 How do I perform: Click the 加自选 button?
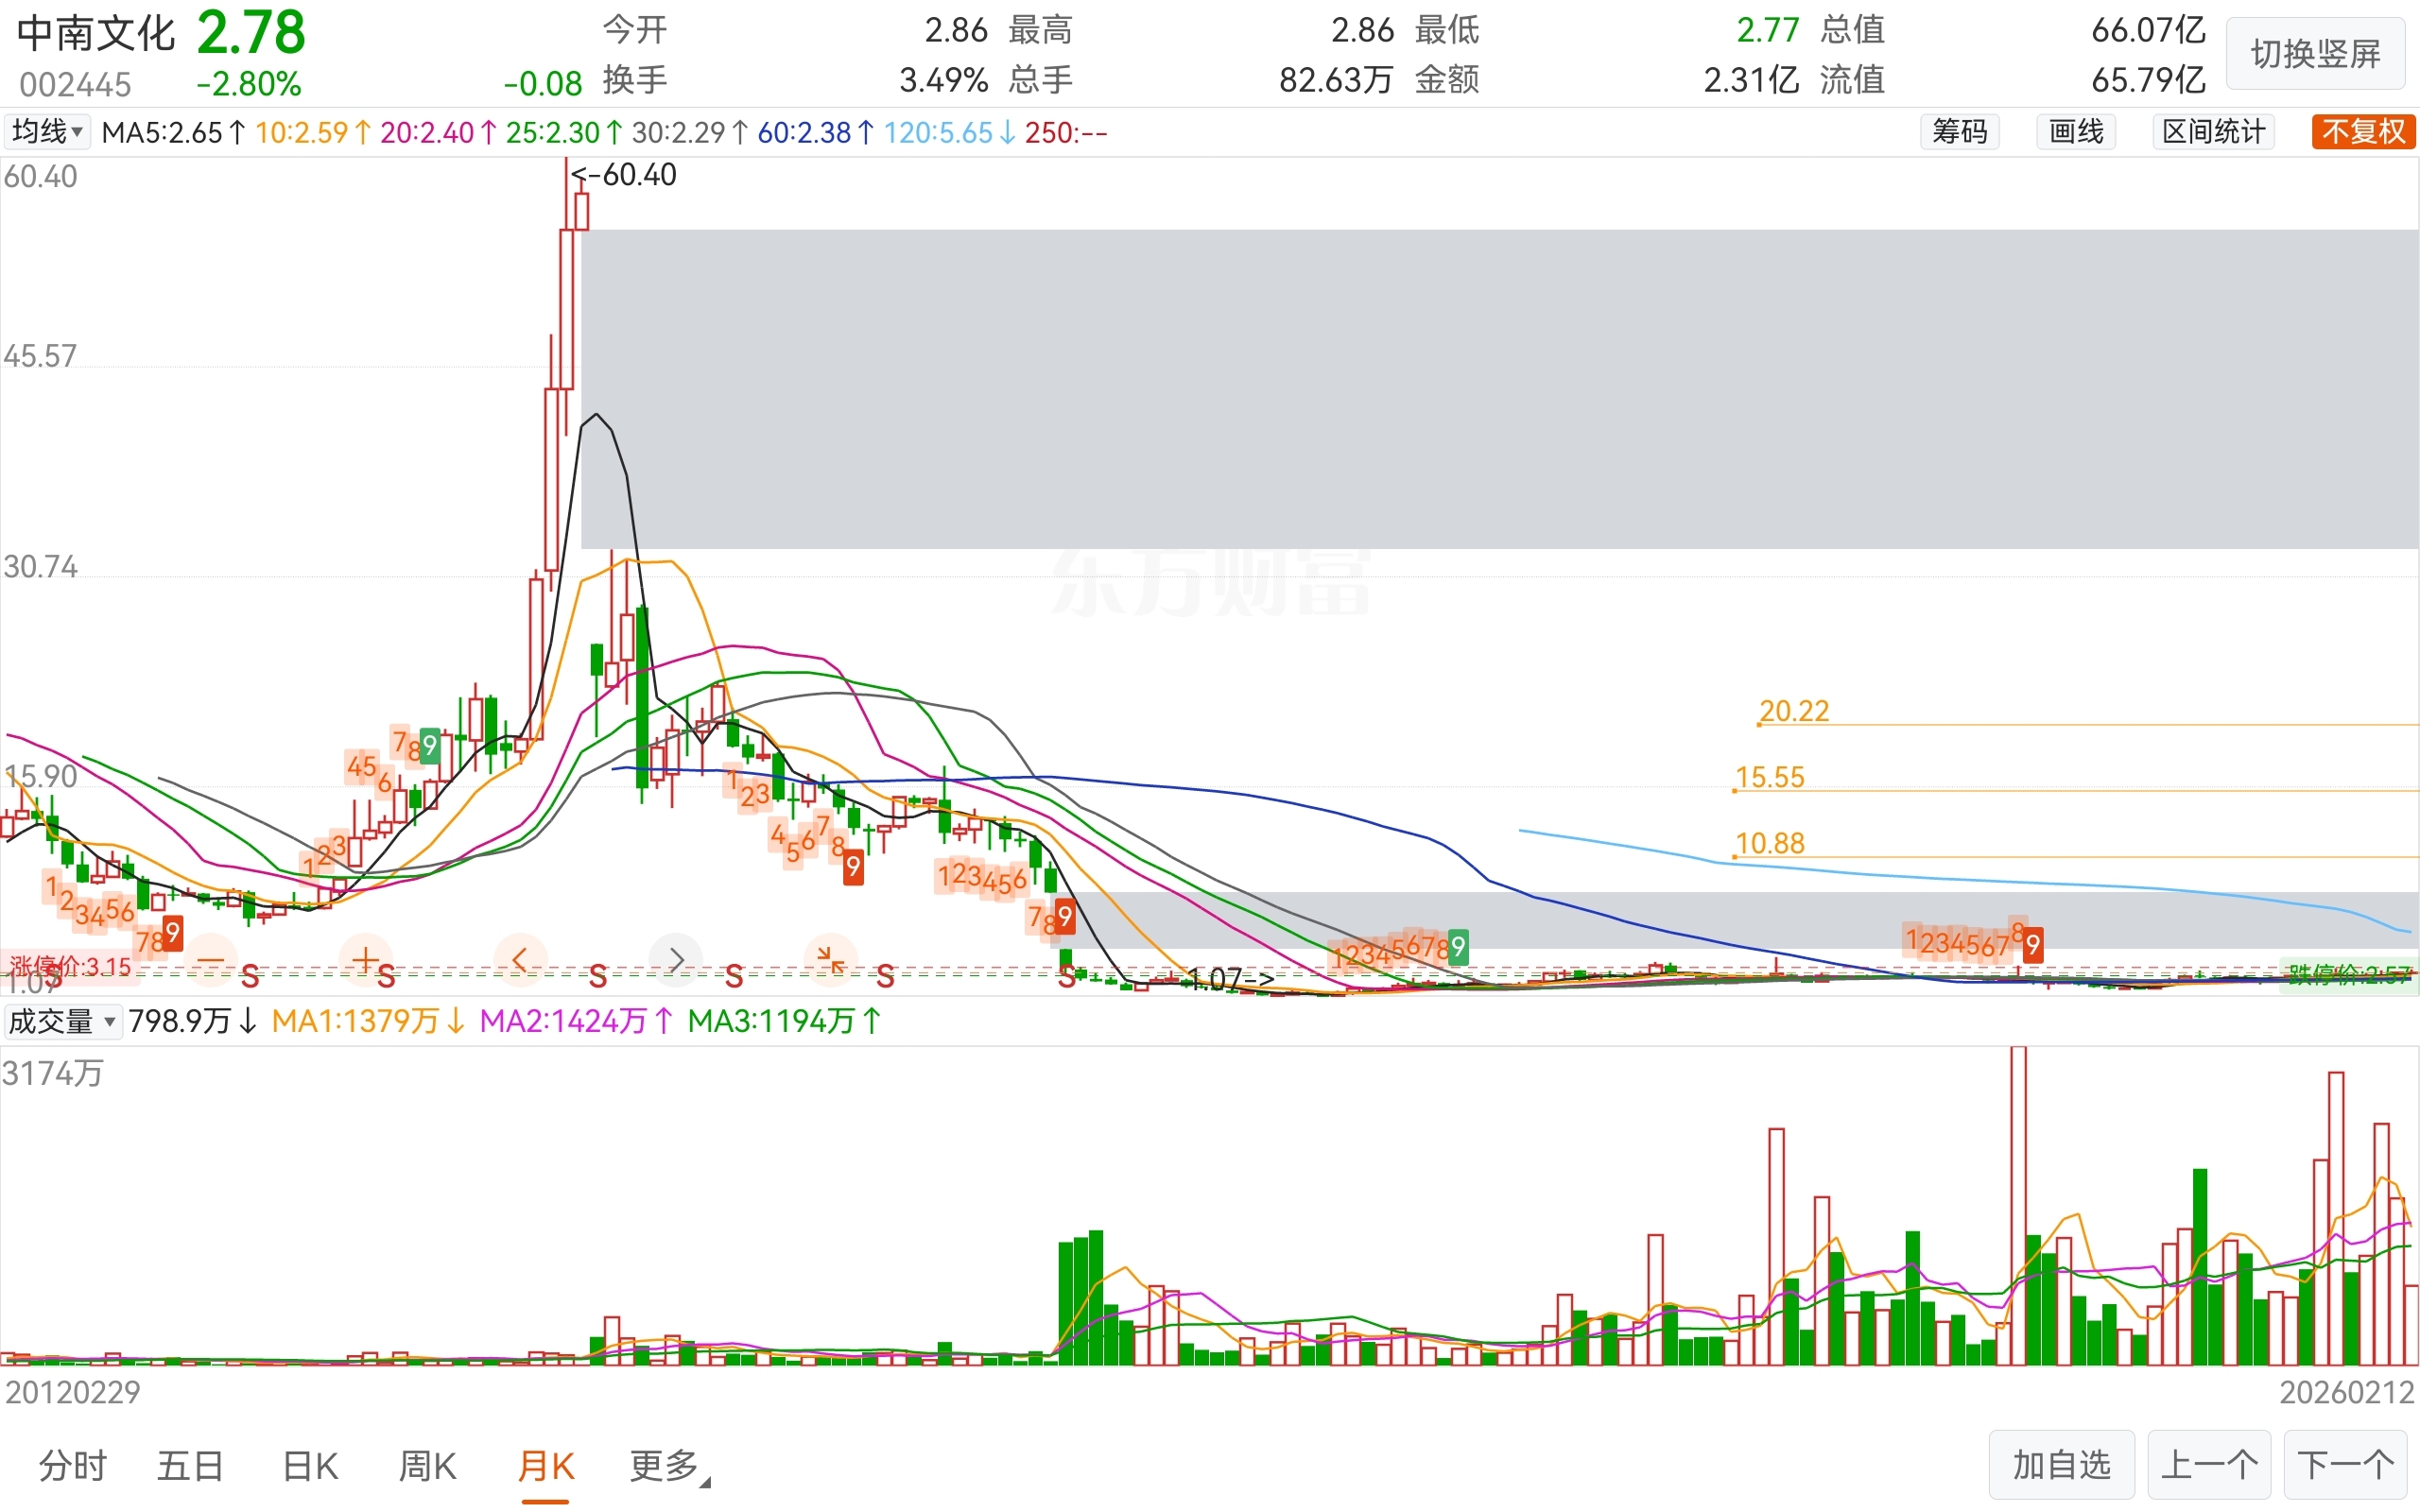pos(2061,1465)
